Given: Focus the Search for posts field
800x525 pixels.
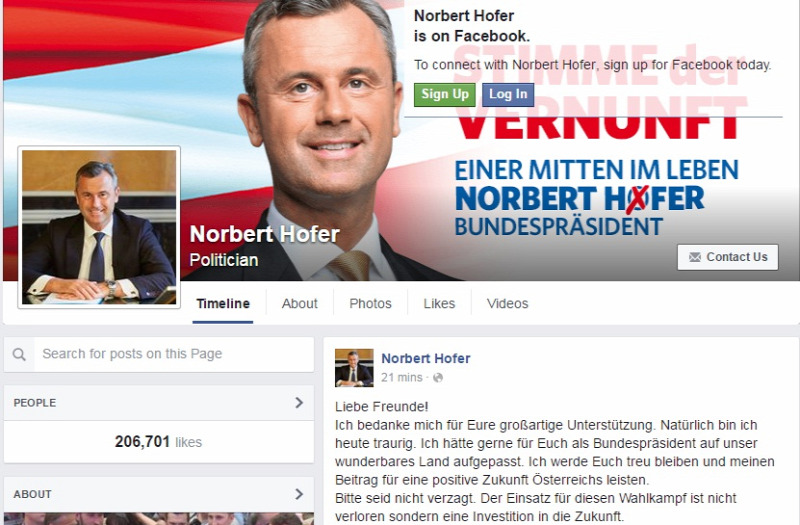Looking at the screenshot, I should tap(174, 354).
